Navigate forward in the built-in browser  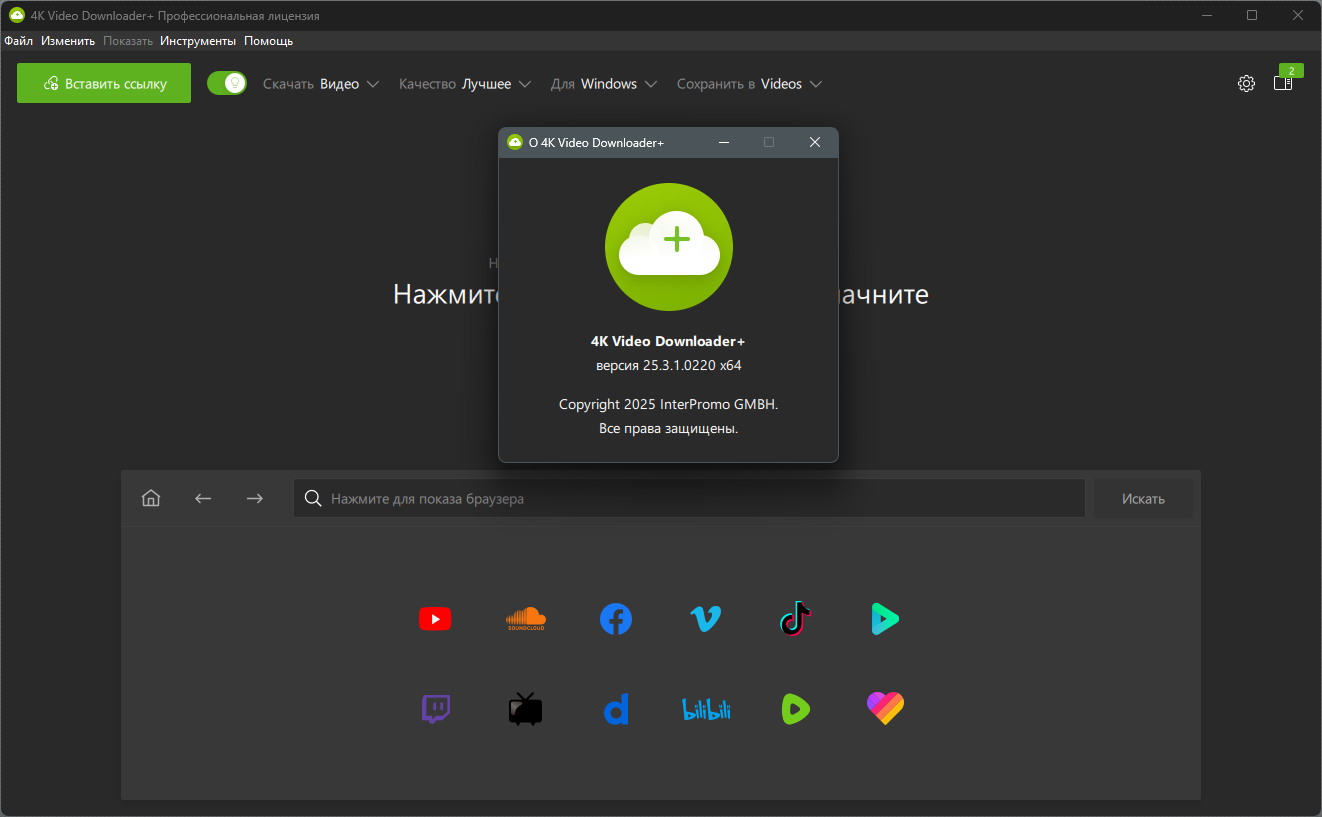click(x=255, y=498)
